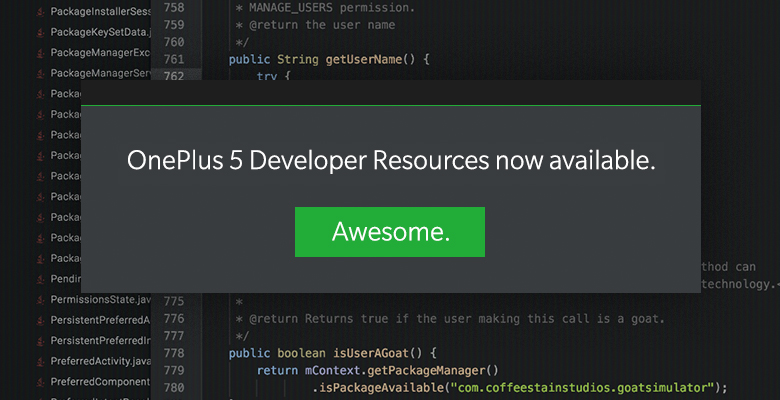Click the Java icon beside PackageKeySetData
Image resolution: width=780 pixels, height=400 pixels.
40,32
